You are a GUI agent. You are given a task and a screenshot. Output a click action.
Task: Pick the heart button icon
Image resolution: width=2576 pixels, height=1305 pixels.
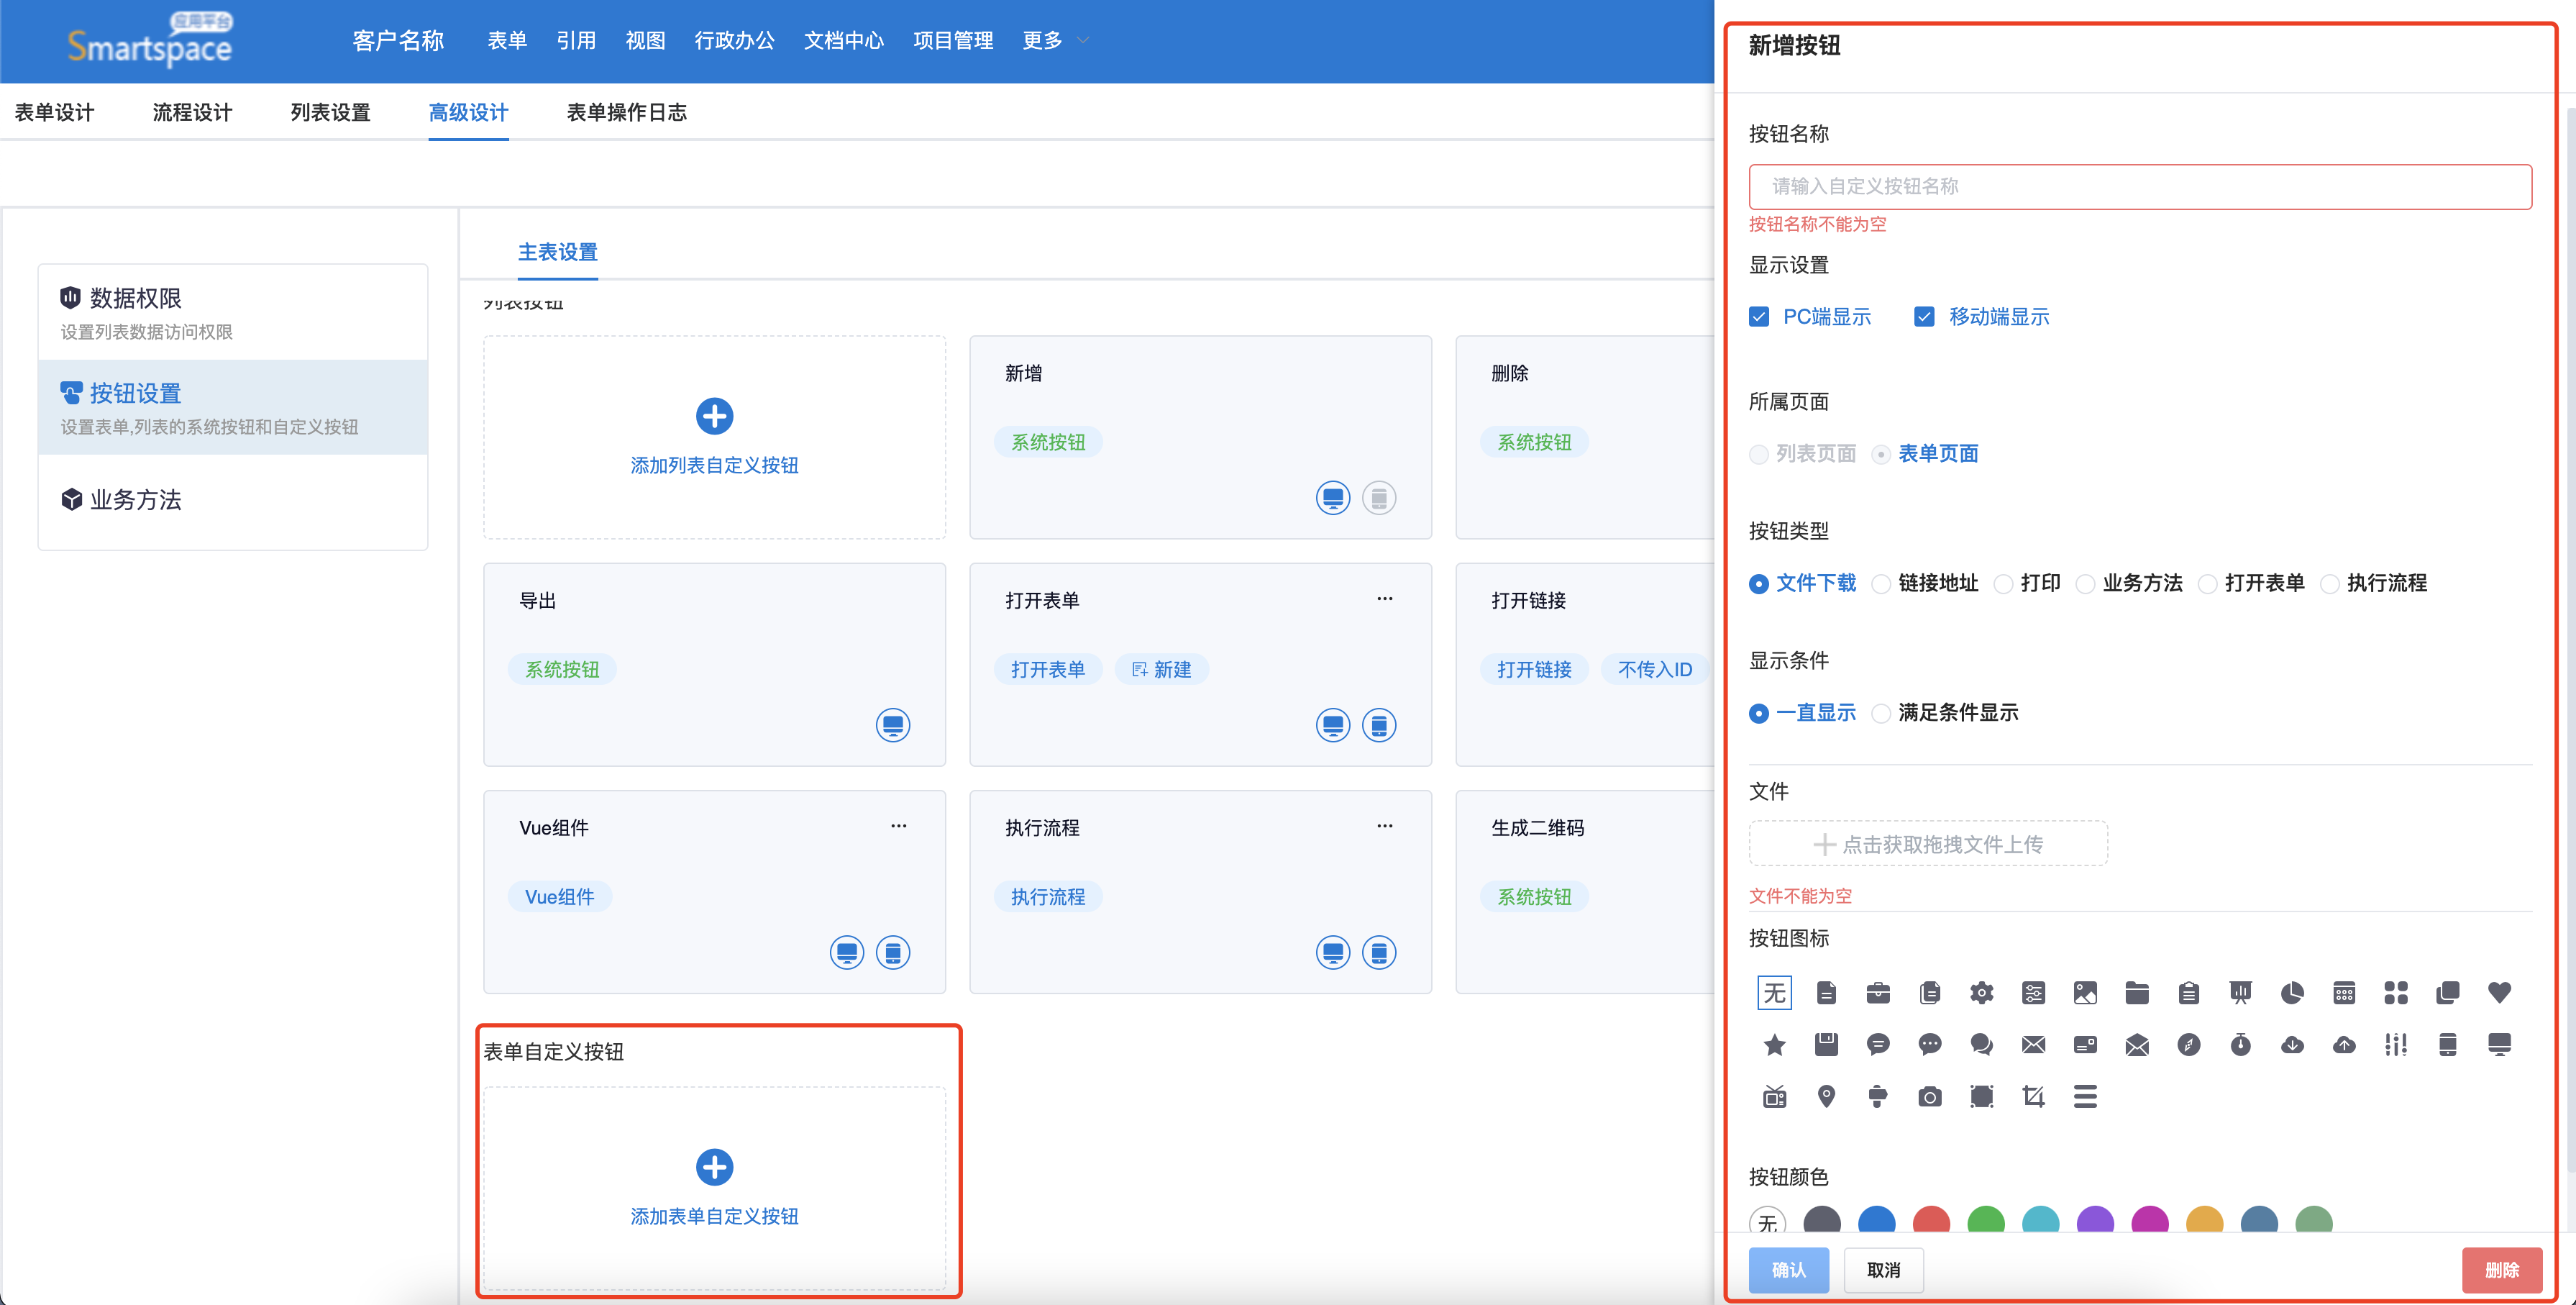pos(2499,993)
